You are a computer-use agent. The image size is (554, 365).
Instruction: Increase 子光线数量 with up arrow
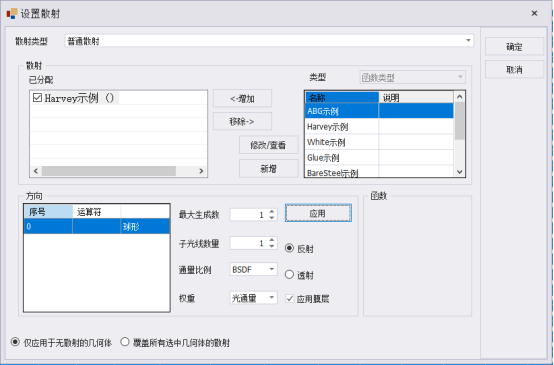[272, 240]
